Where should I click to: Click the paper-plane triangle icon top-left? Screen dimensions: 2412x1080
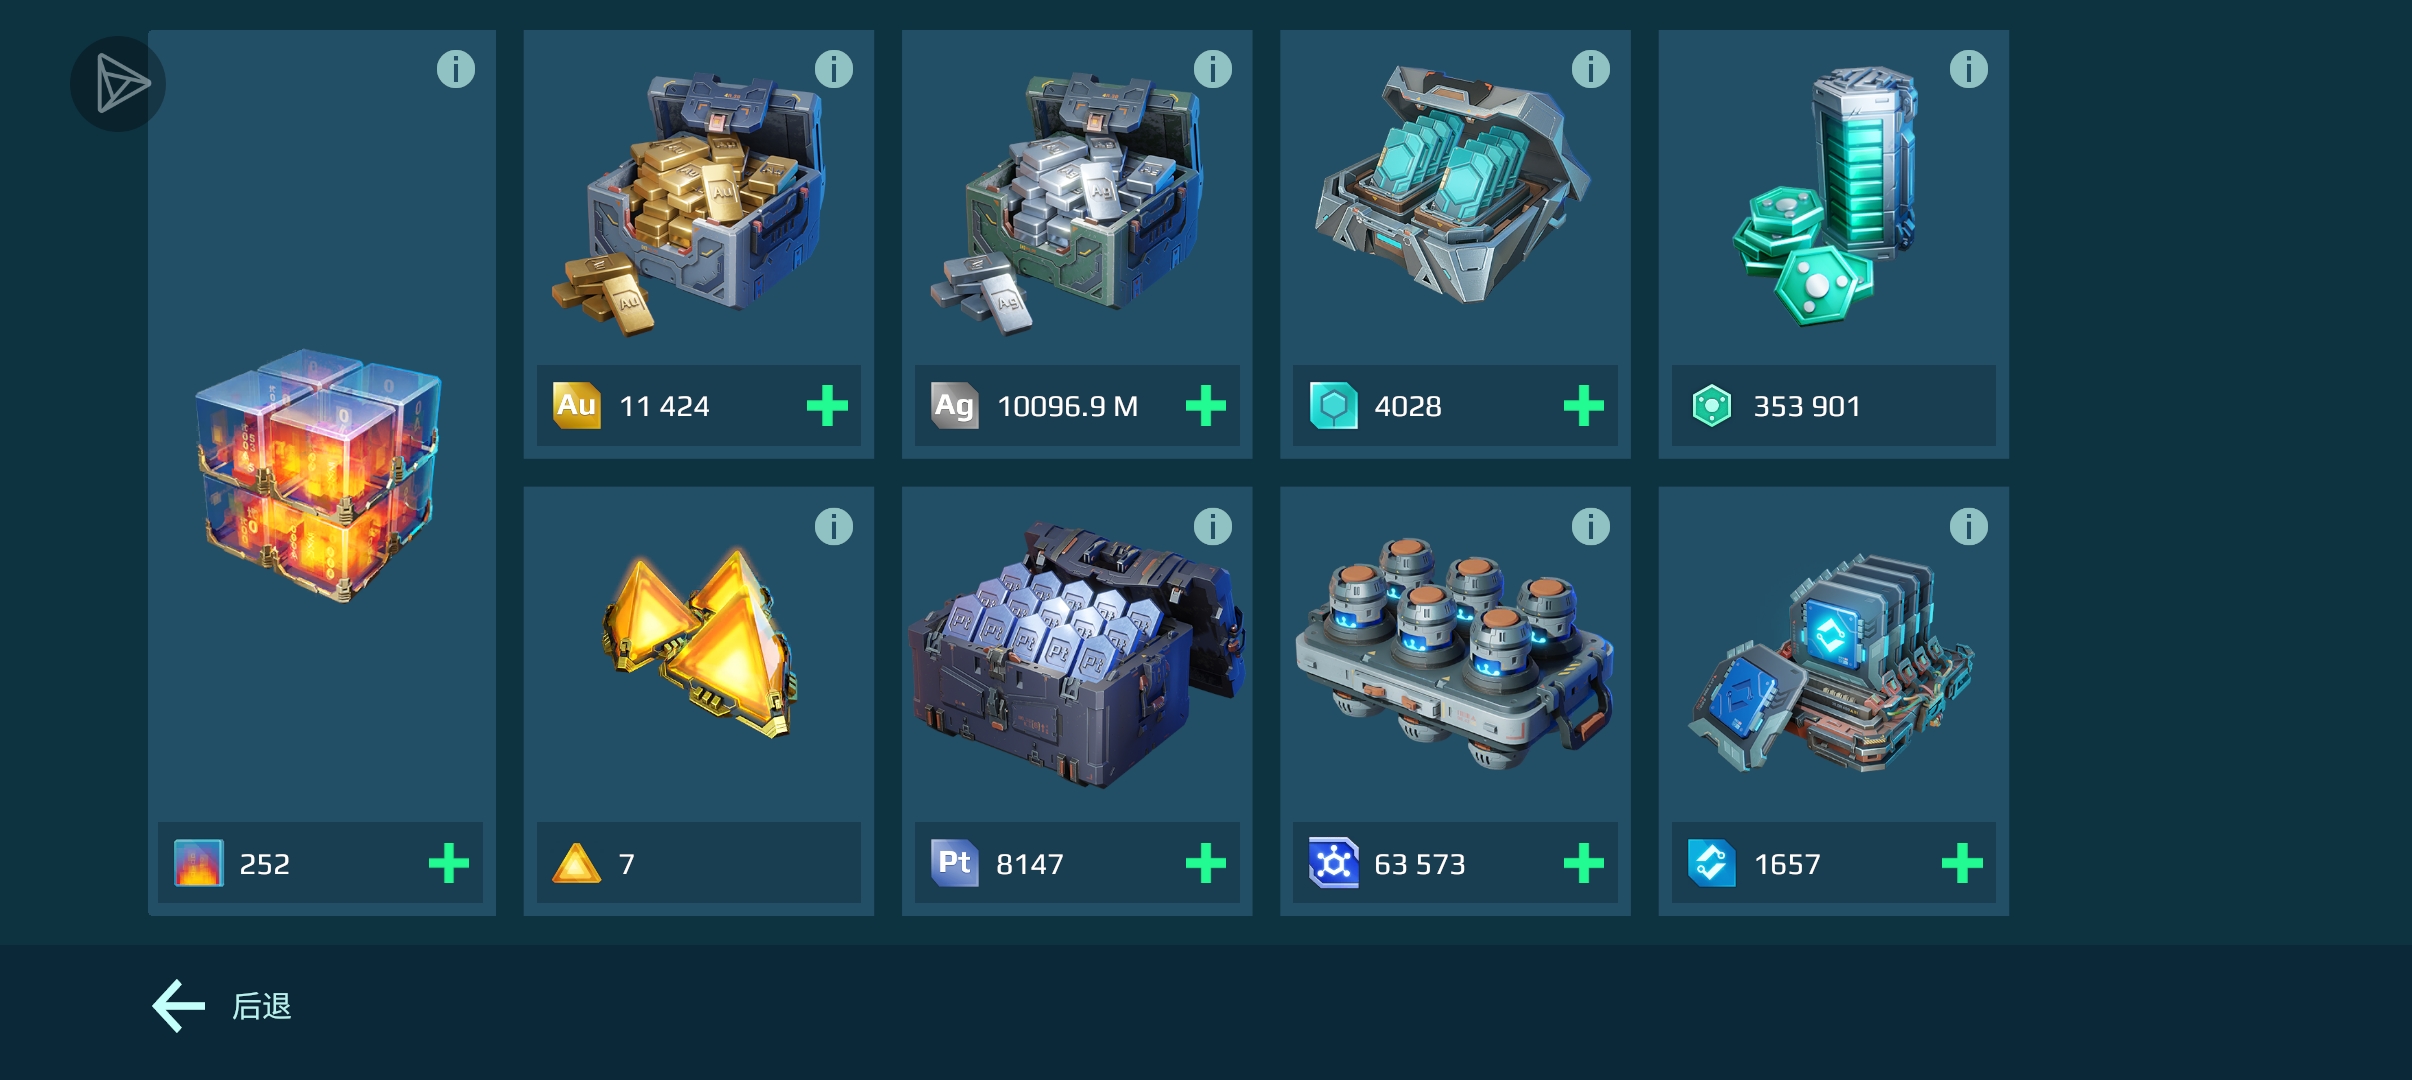point(118,84)
